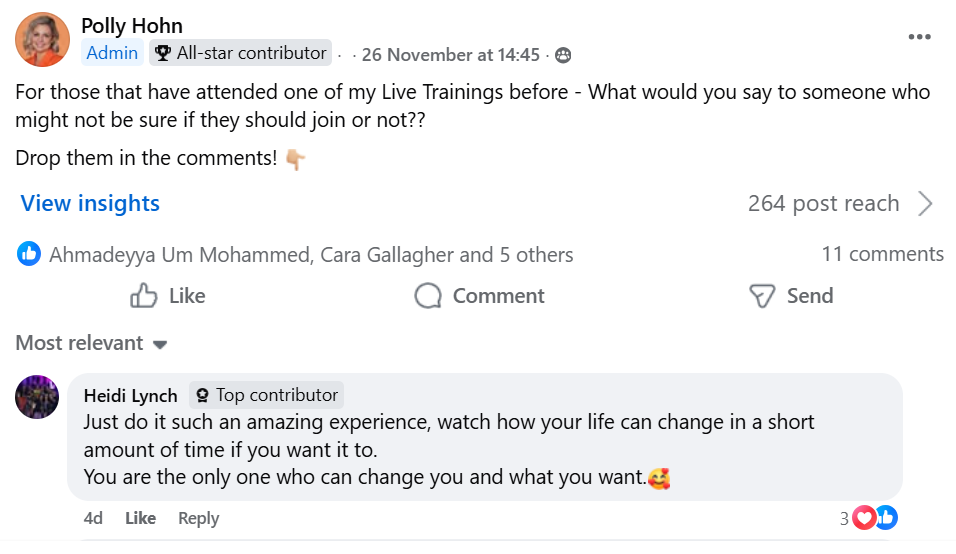Click the Admin badge label
Image resolution: width=956 pixels, height=554 pixels.
112,53
